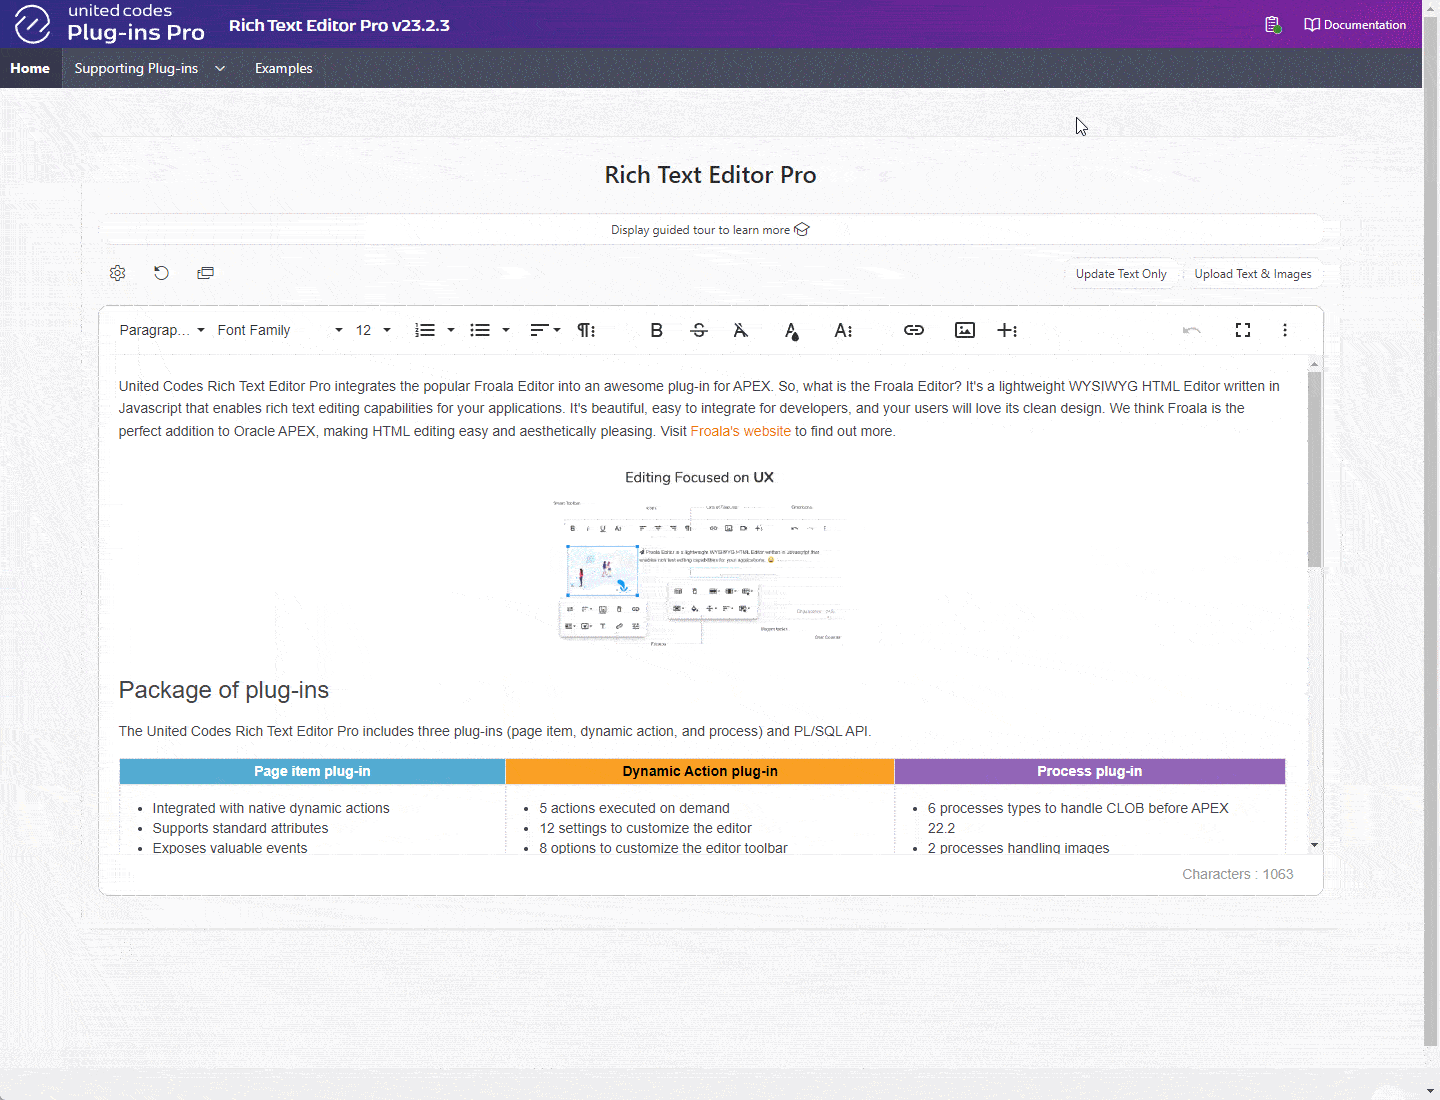Insert an unordered bullet list

click(480, 330)
